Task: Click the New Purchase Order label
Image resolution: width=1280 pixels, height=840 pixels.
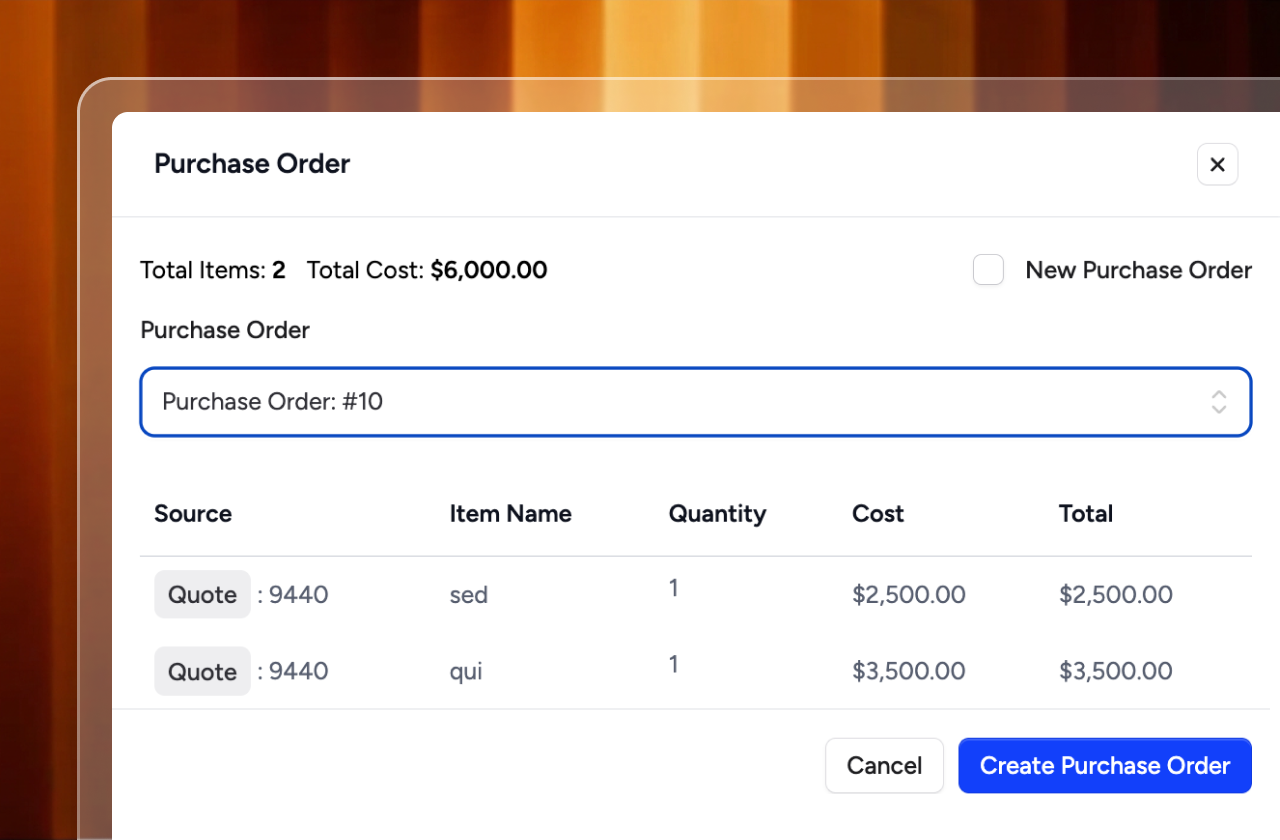Action: pyautogui.click(x=1138, y=270)
